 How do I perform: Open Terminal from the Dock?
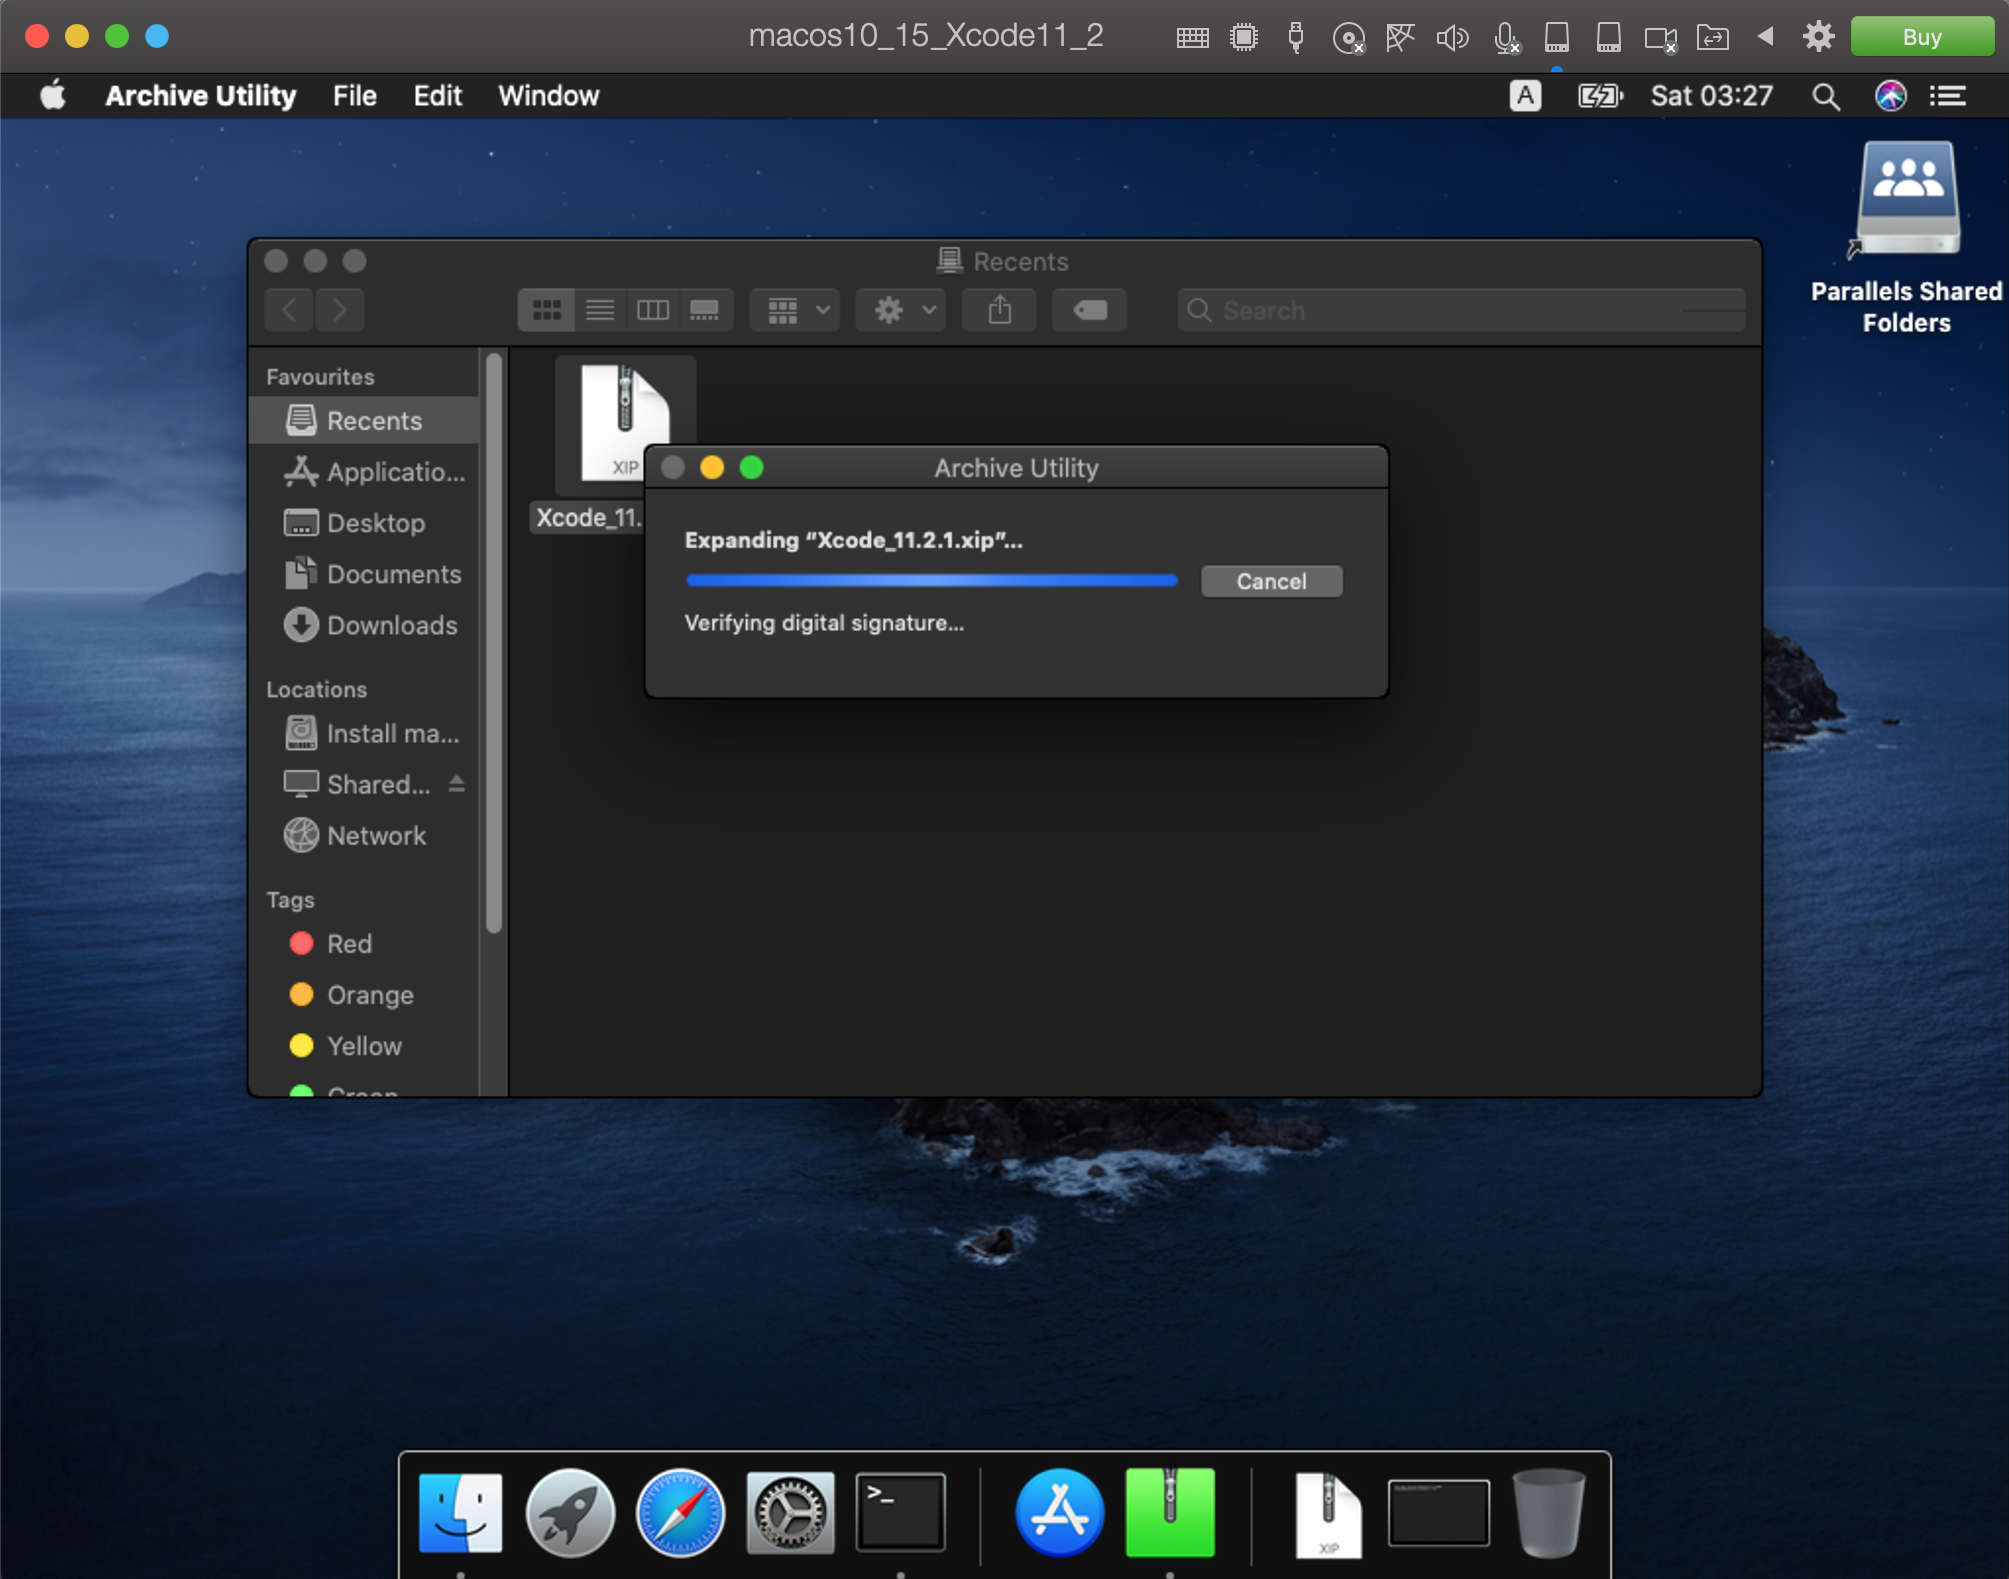pyautogui.click(x=900, y=1513)
